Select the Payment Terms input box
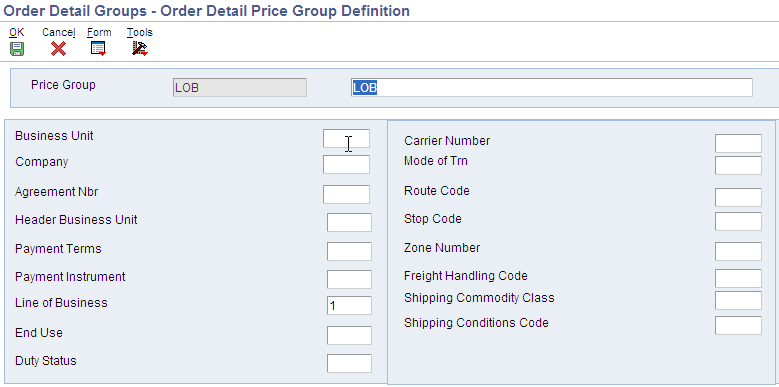779x387 pixels. click(x=349, y=251)
